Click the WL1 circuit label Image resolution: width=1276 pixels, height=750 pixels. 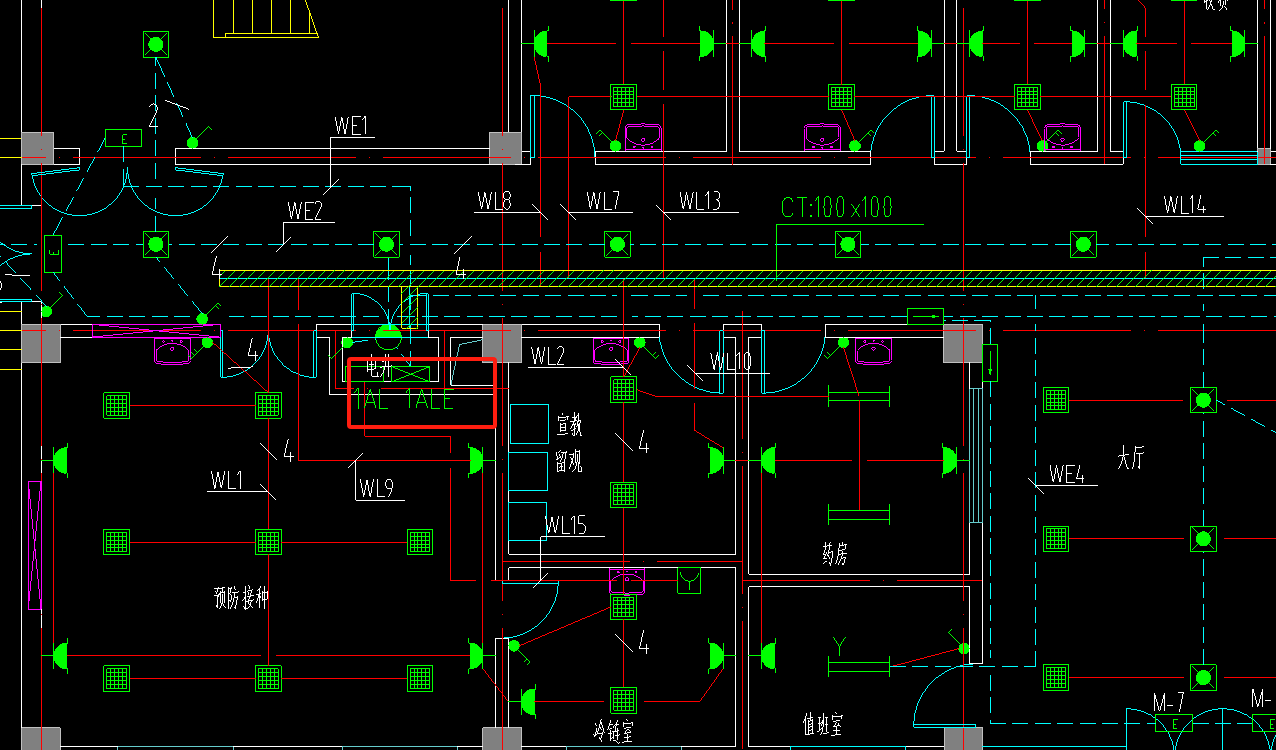pyautogui.click(x=226, y=481)
